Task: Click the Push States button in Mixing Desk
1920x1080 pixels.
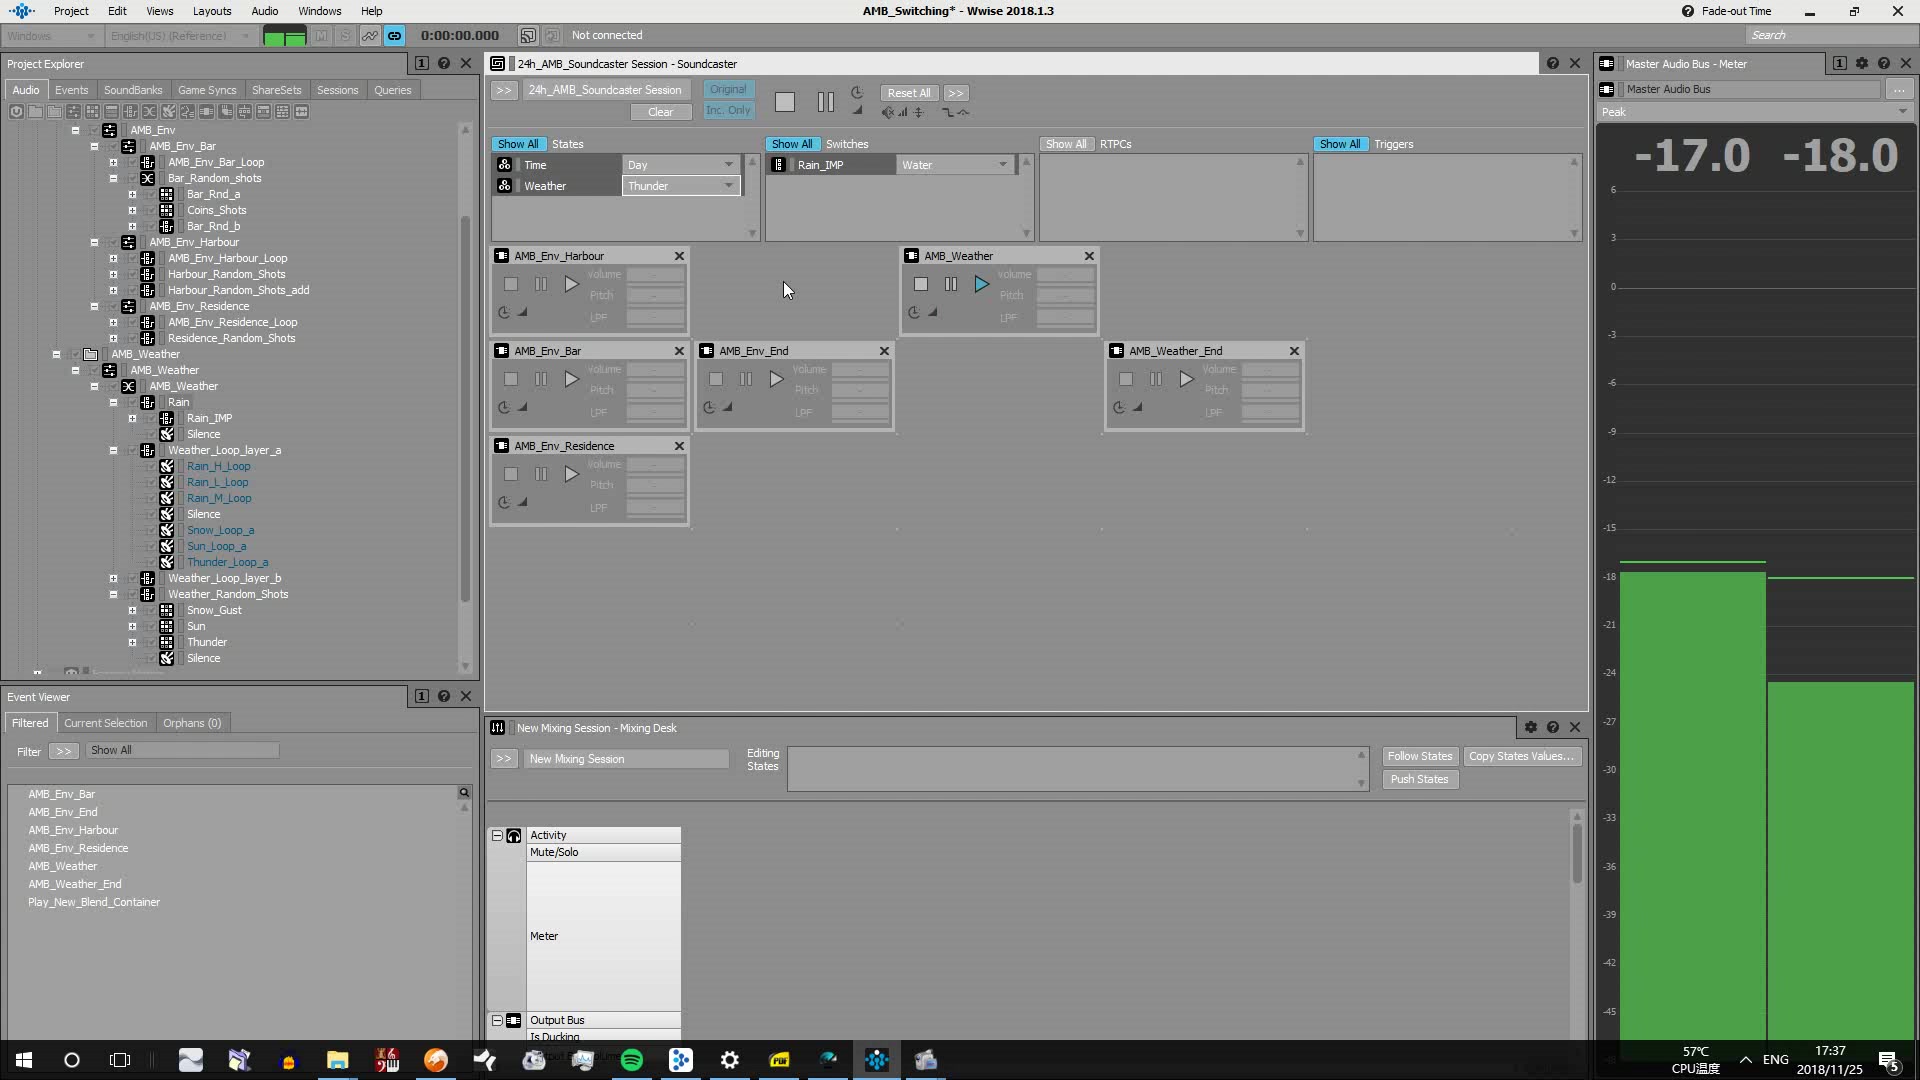Action: [x=1419, y=778]
